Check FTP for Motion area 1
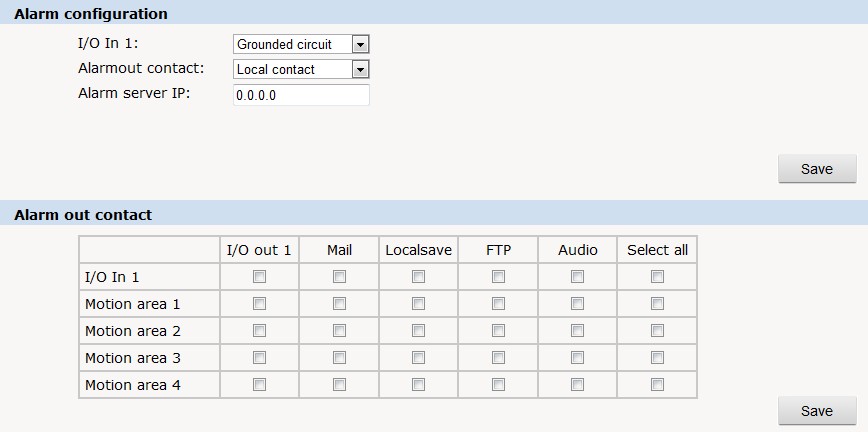868x432 pixels. 498,304
